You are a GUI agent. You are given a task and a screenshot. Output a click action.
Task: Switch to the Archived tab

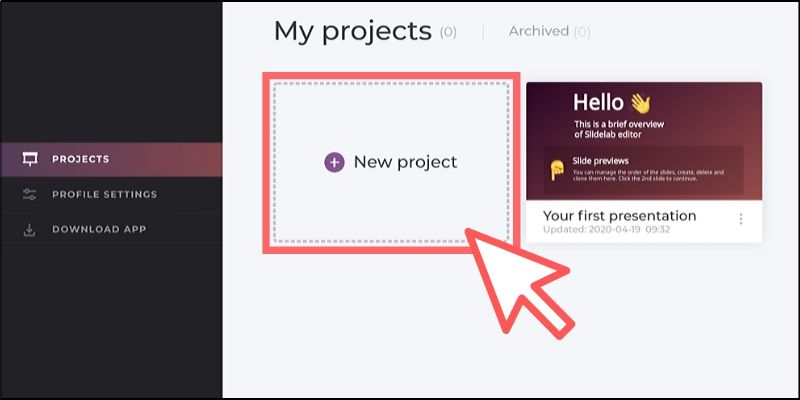pos(539,31)
